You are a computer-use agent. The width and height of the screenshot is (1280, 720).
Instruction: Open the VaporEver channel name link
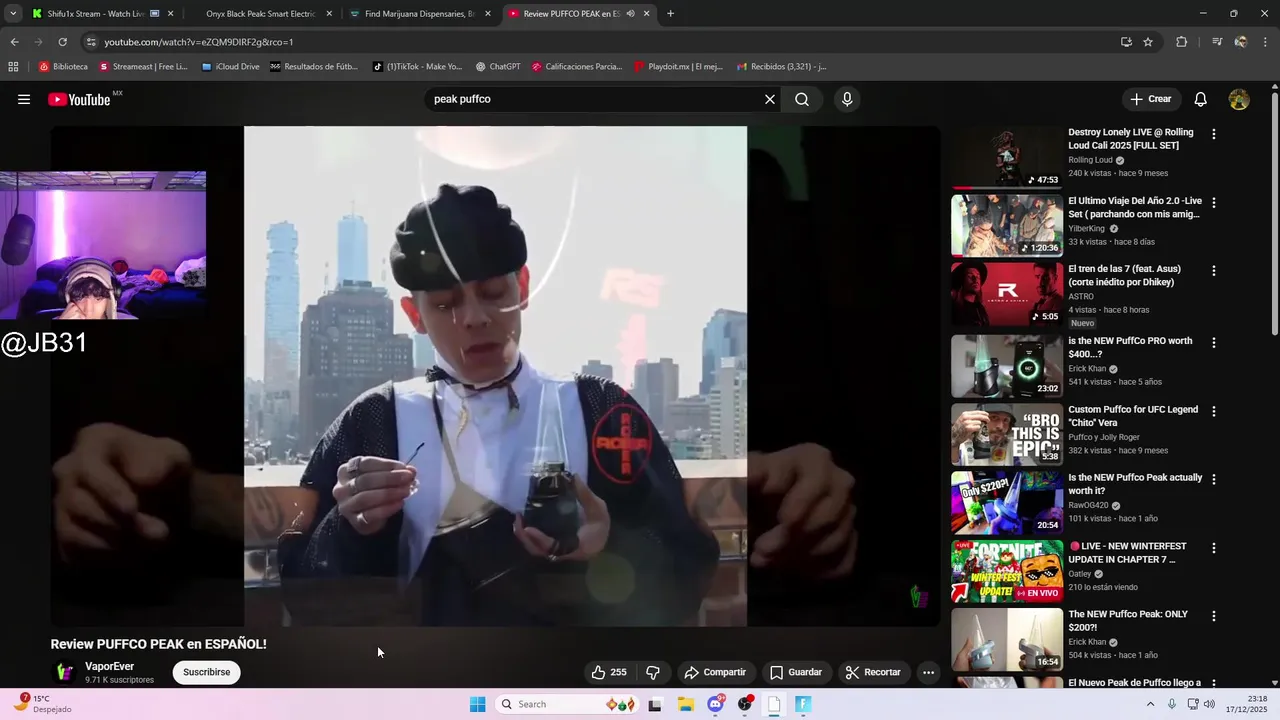109,666
